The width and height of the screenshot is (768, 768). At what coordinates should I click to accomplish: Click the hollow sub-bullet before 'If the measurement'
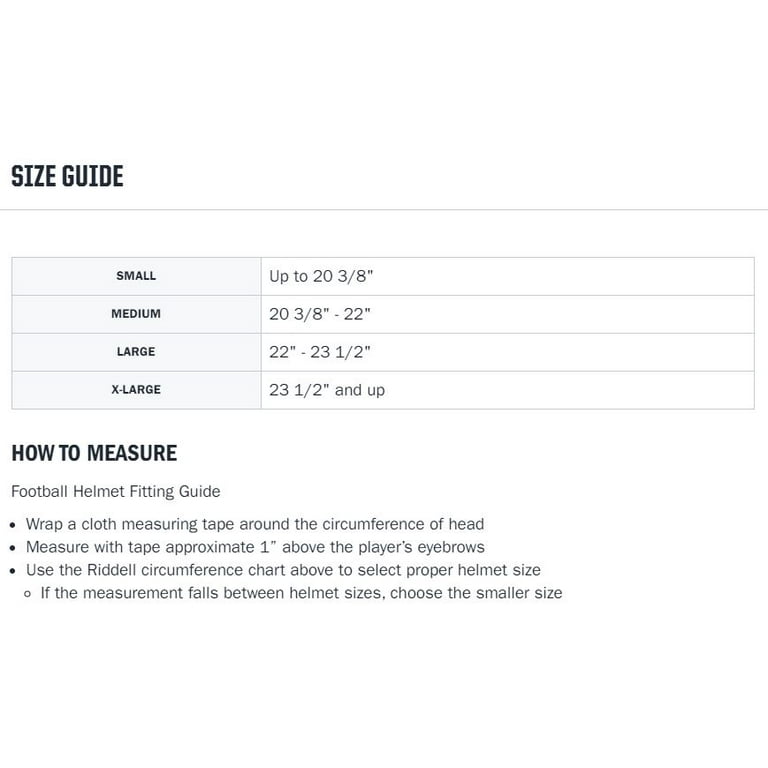tap(28, 594)
